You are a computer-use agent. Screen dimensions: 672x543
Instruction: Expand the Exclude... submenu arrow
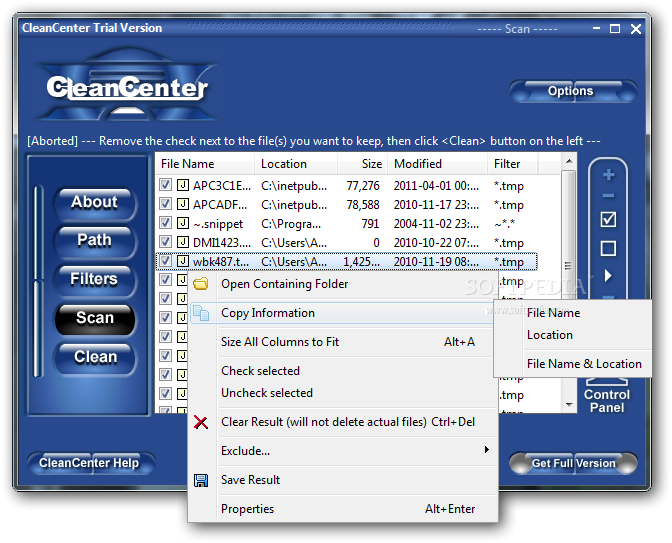(486, 450)
